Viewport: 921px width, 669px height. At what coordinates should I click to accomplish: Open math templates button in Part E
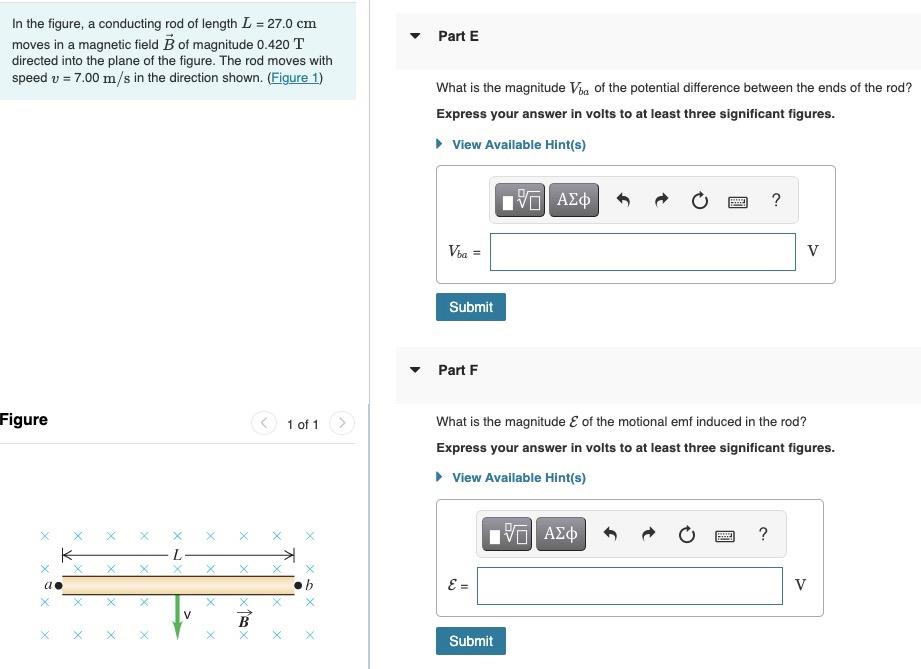[520, 200]
